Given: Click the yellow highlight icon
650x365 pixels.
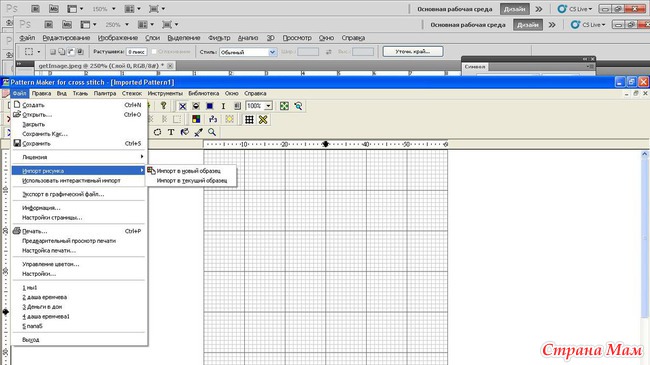Looking at the screenshot, I should click(229, 119).
